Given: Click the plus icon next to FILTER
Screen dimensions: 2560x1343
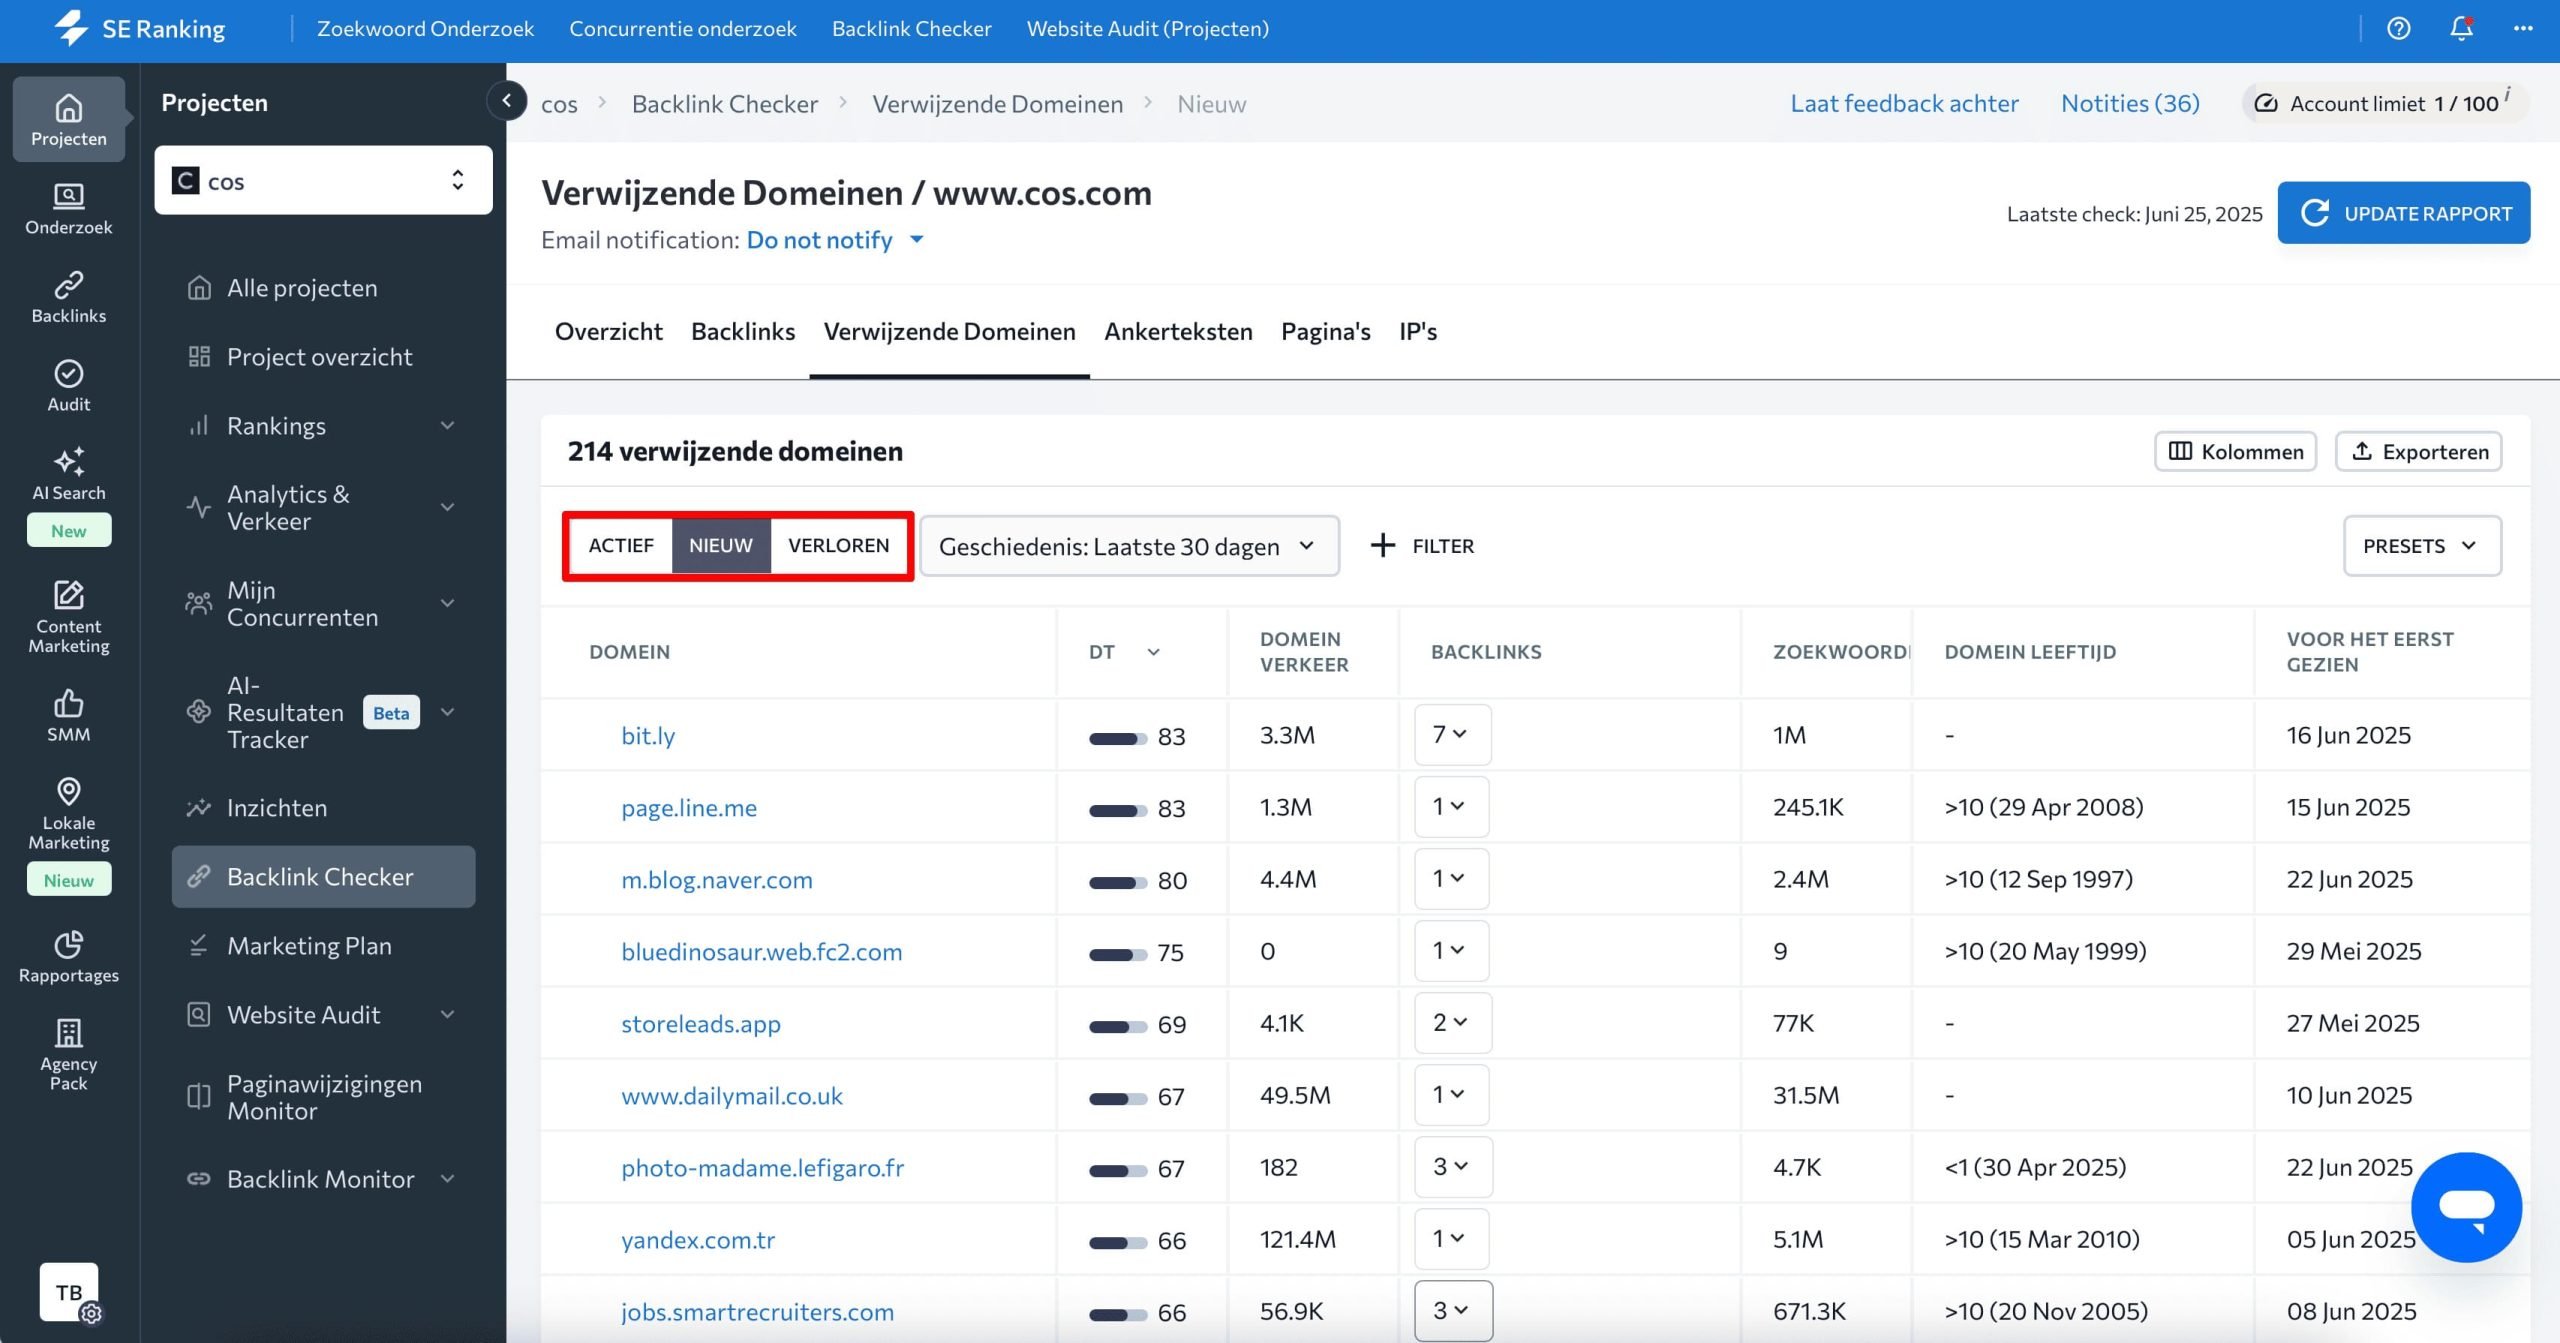Looking at the screenshot, I should click(1382, 545).
